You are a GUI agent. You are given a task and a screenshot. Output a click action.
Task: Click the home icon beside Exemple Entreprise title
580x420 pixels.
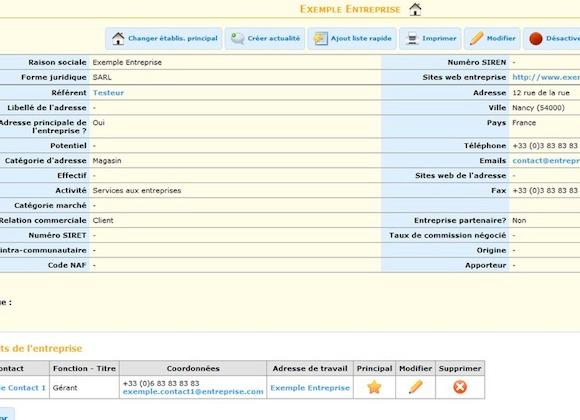click(x=415, y=9)
